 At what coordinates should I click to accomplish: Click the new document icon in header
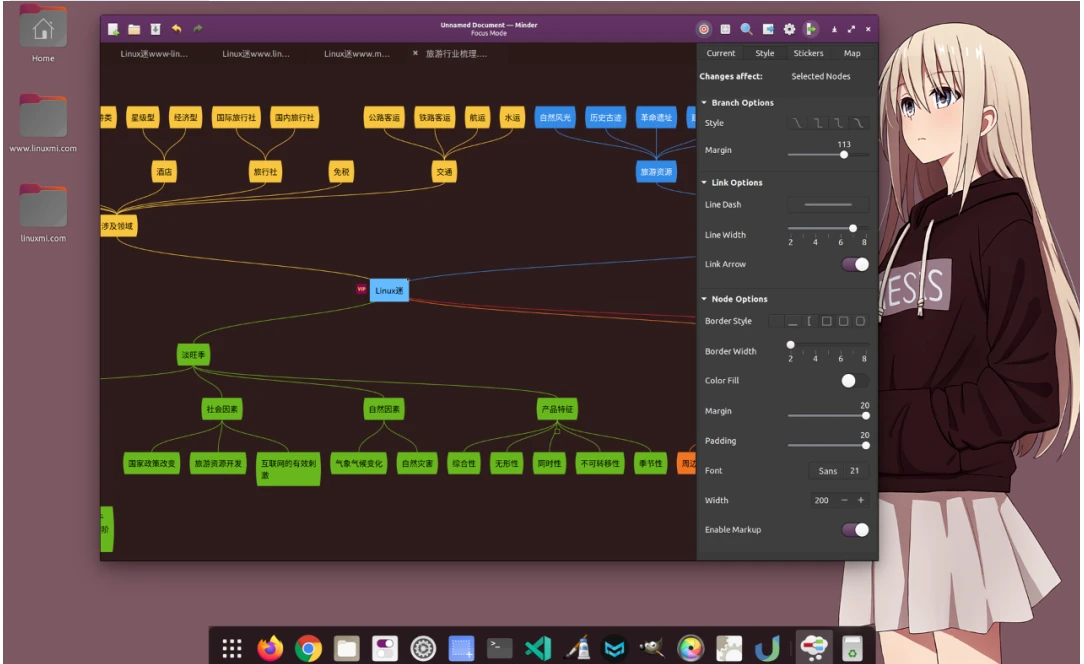tap(114, 29)
